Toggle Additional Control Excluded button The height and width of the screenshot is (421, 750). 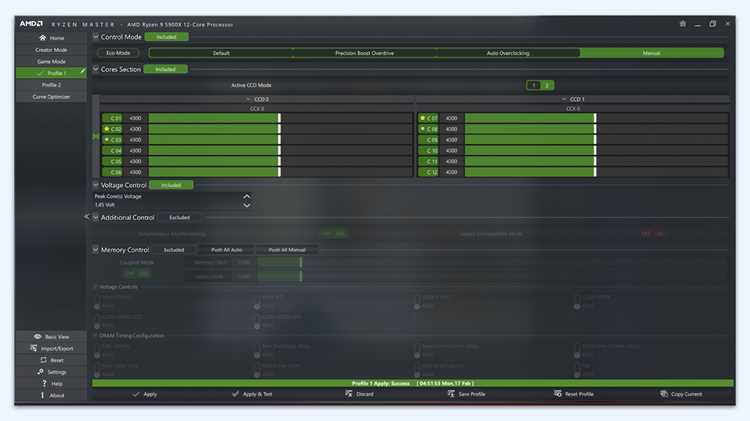(179, 218)
